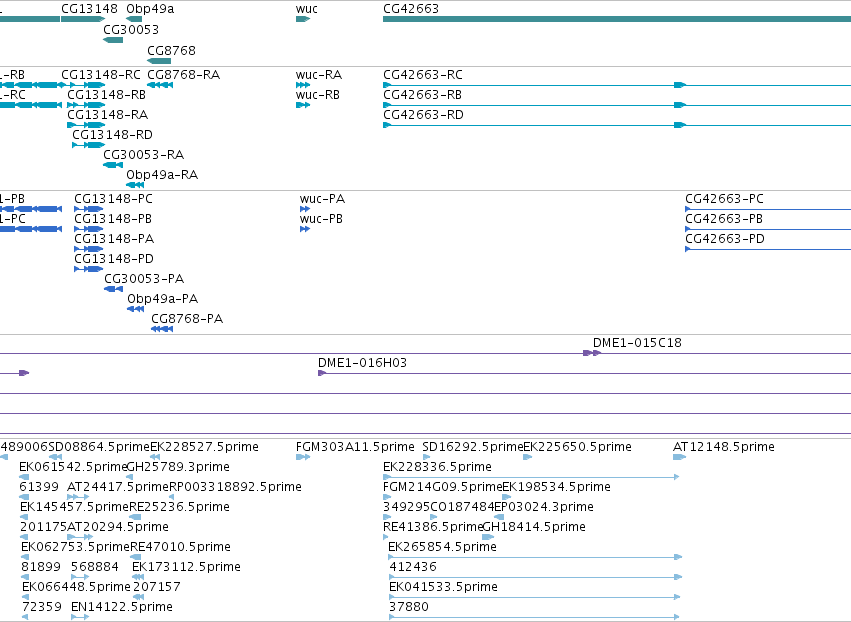The image size is (851, 622).
Task: Click the CG13148 gene label
Action: pos(89,9)
